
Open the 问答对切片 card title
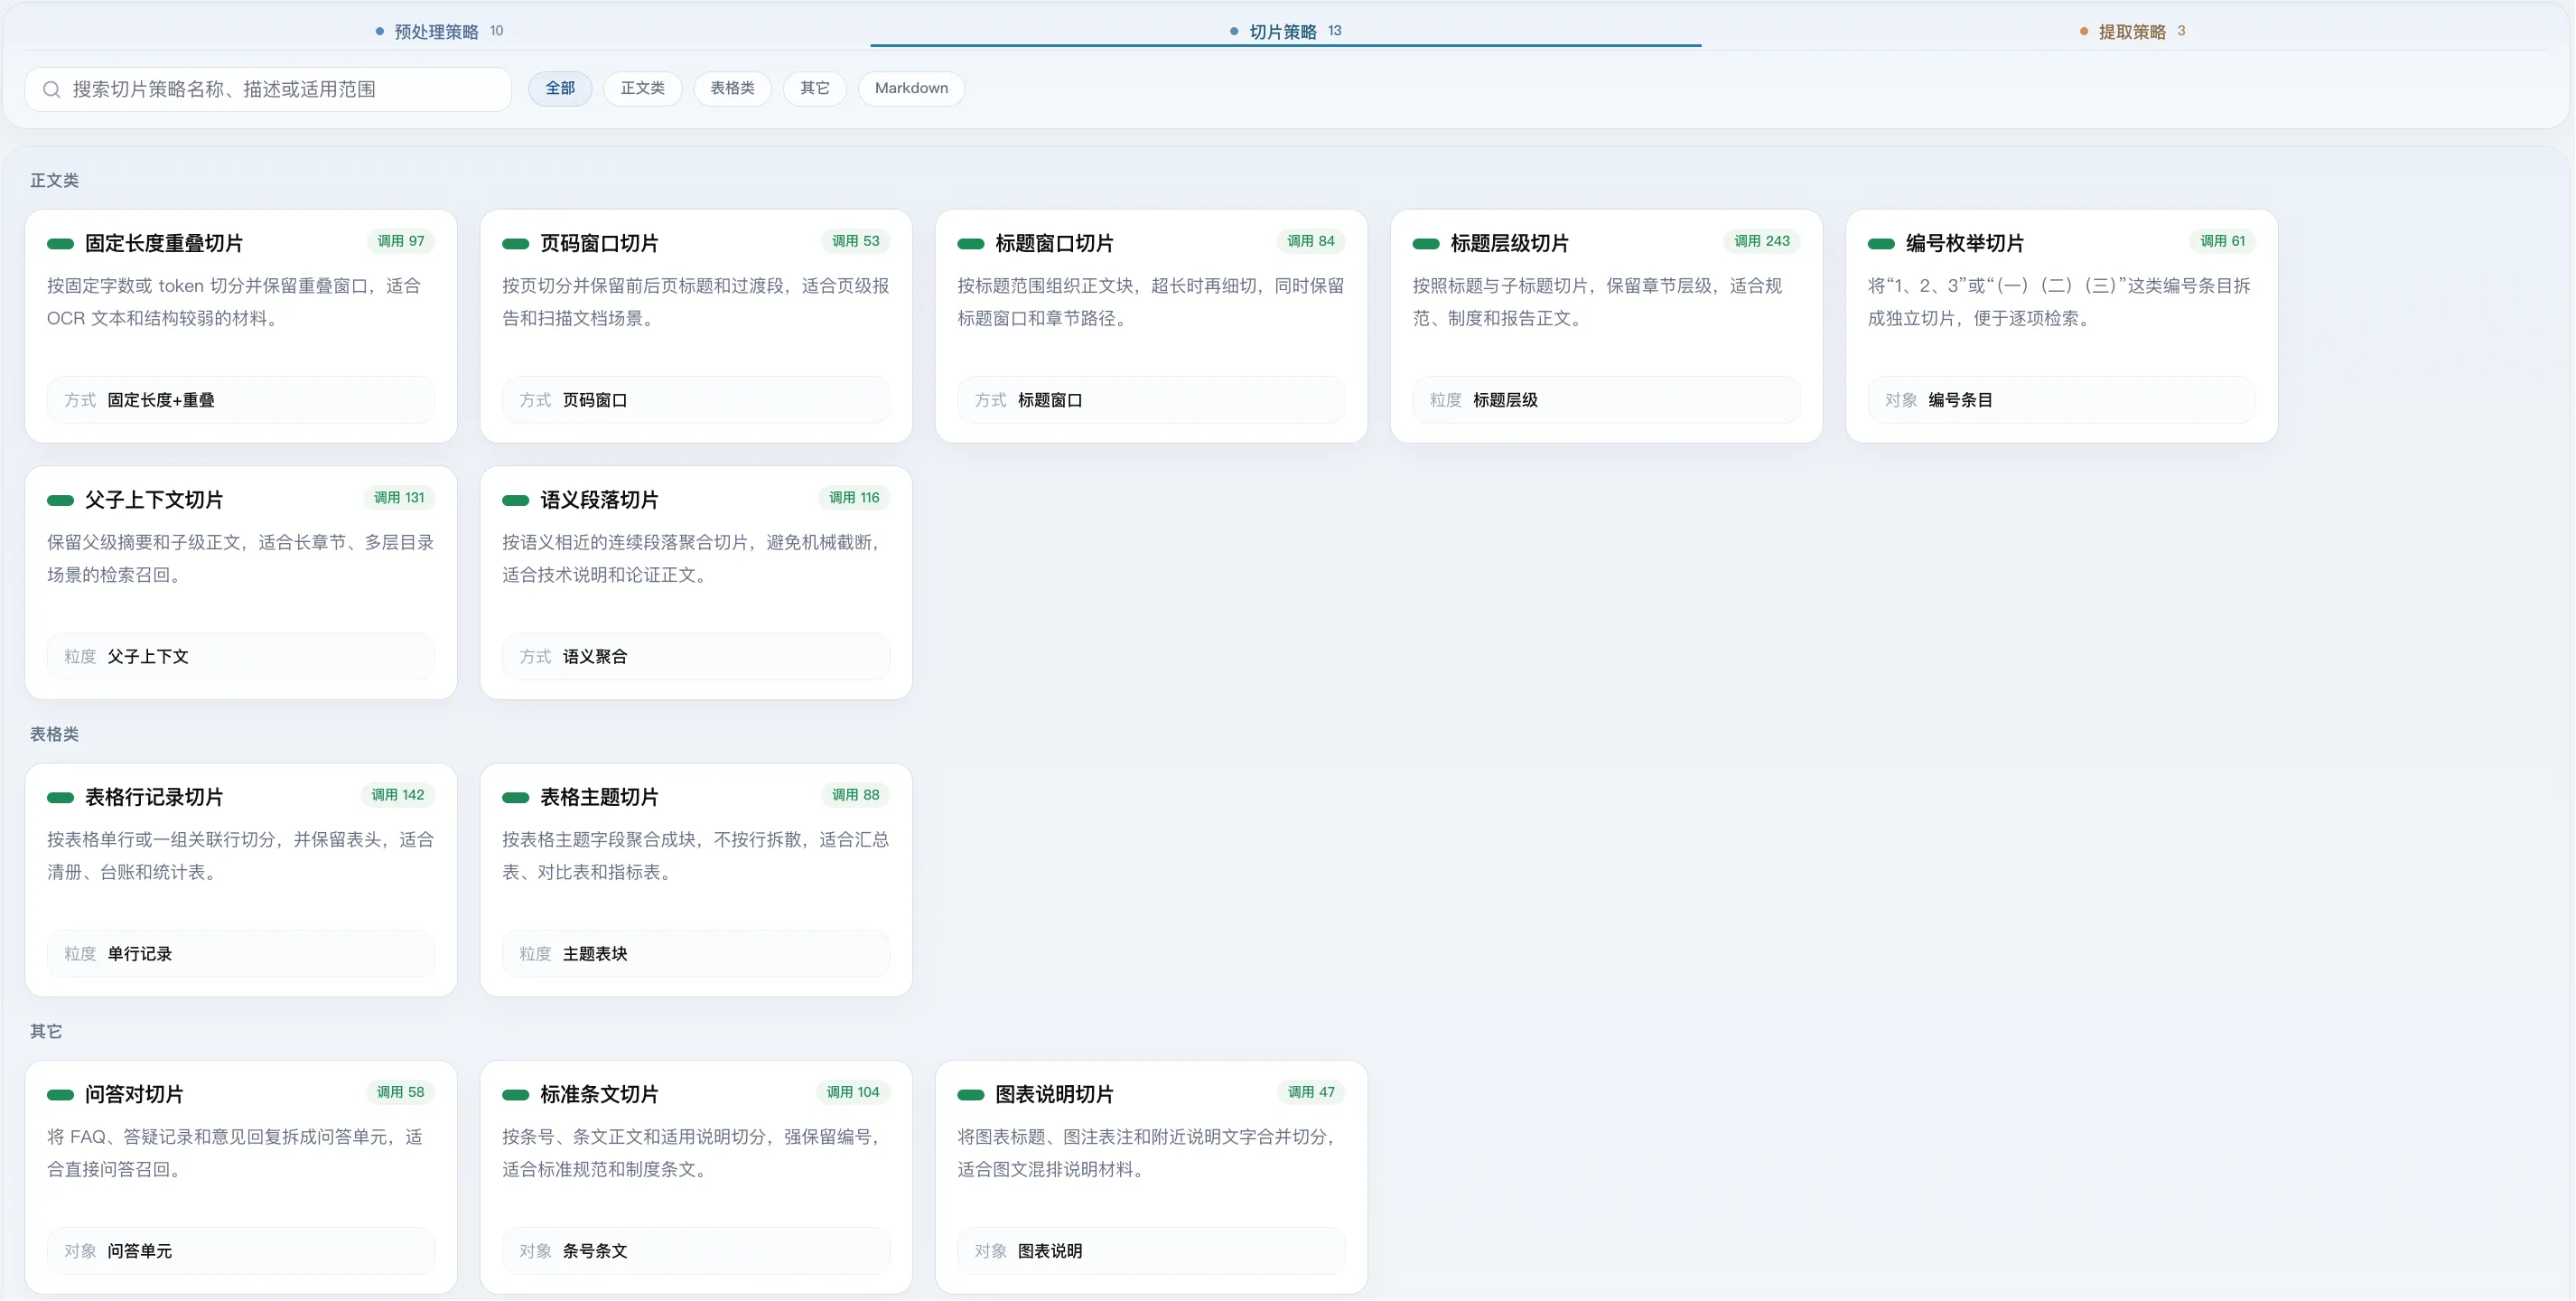tap(134, 1094)
